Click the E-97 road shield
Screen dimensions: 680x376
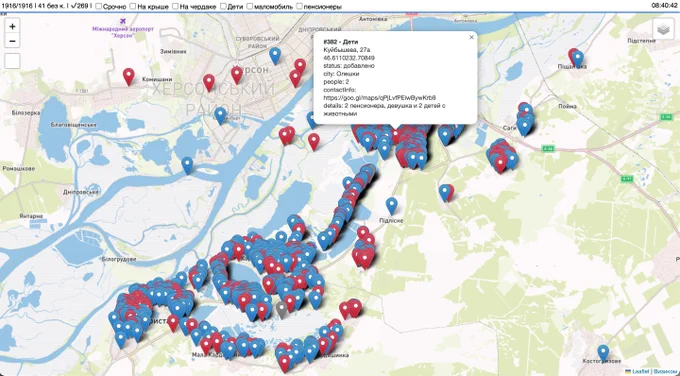[627, 179]
